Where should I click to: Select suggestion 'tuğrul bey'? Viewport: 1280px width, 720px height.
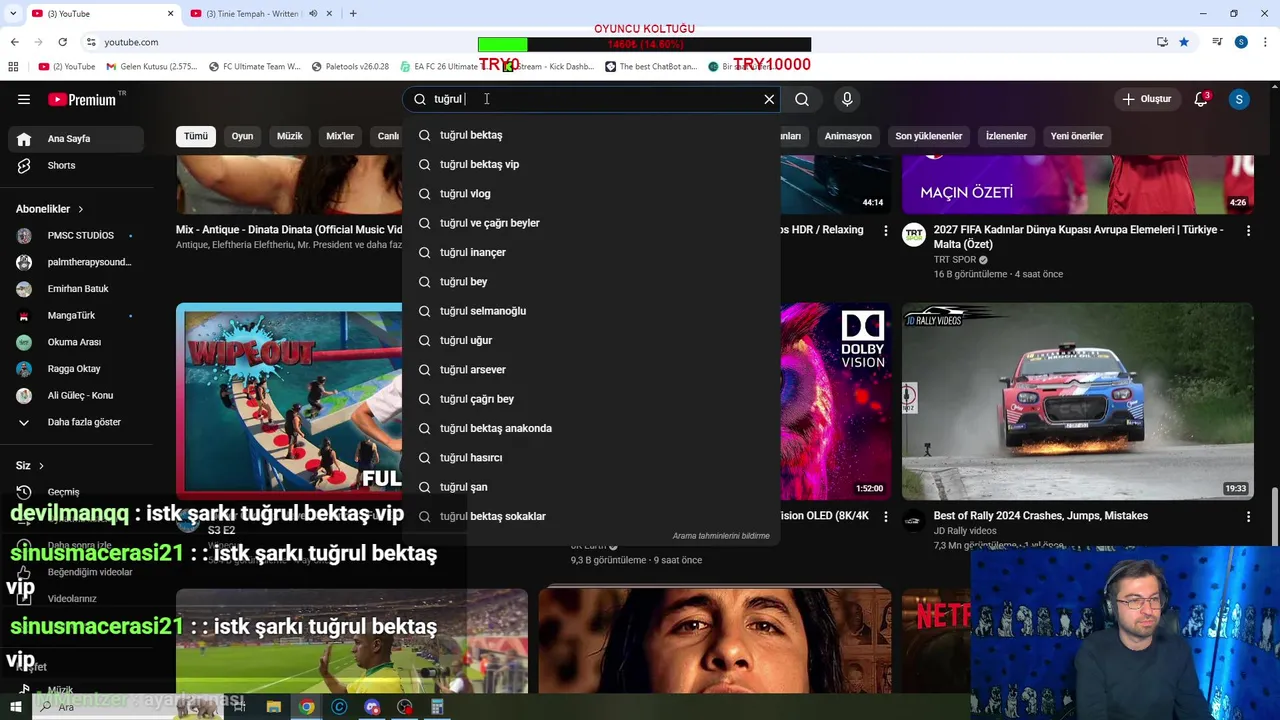591,282
